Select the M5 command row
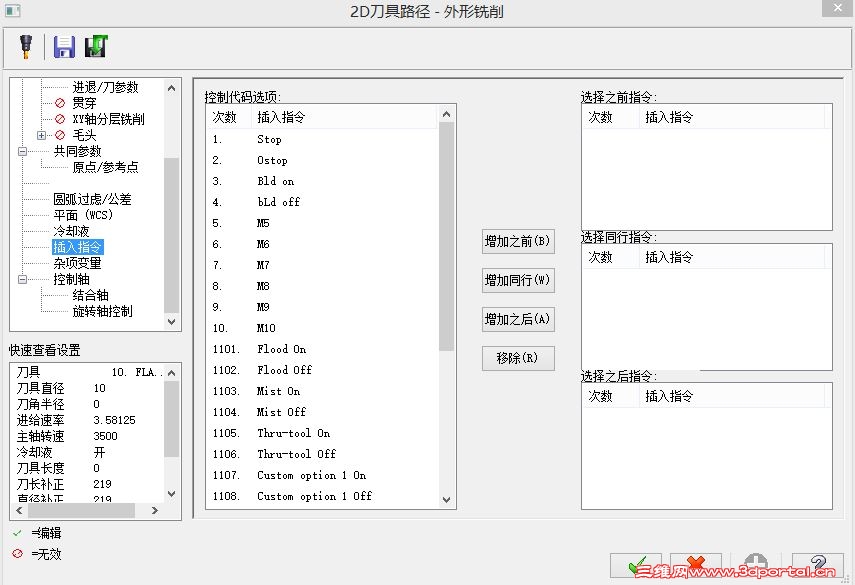855x585 pixels. pos(322,224)
